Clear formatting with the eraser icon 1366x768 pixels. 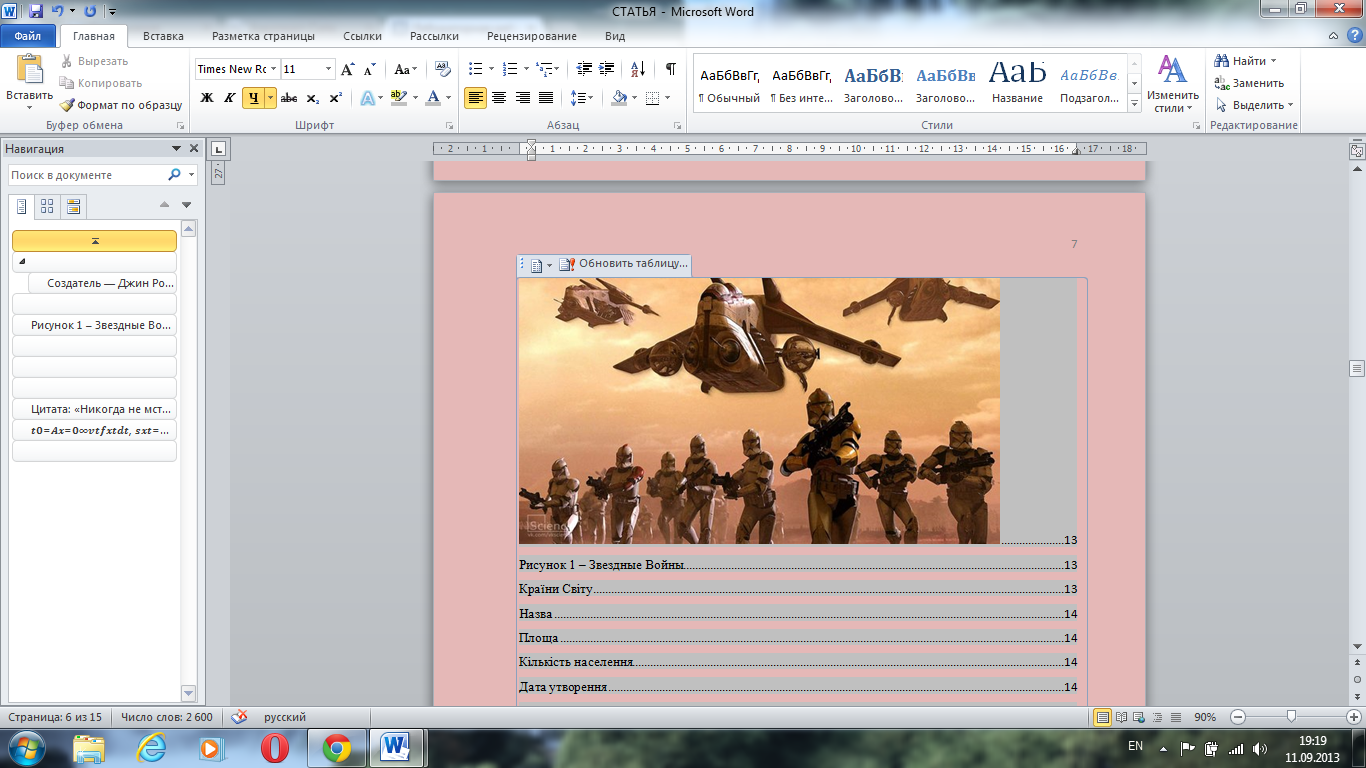point(443,69)
